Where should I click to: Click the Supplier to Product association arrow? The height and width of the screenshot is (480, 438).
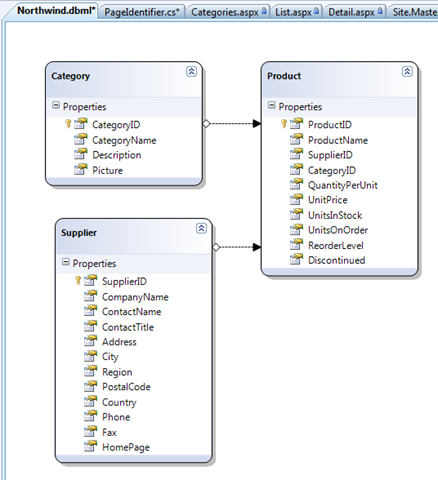(x=237, y=247)
